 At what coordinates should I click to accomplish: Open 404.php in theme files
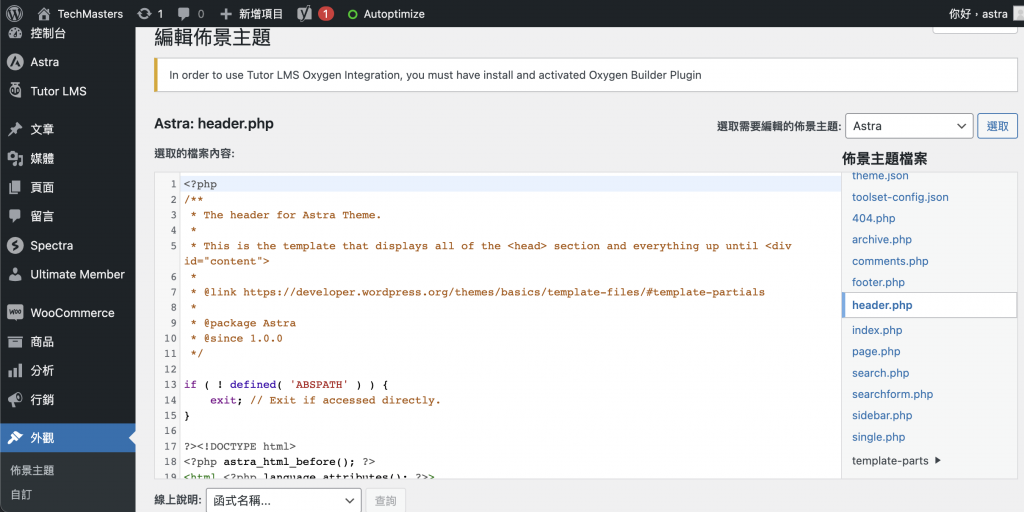873,218
